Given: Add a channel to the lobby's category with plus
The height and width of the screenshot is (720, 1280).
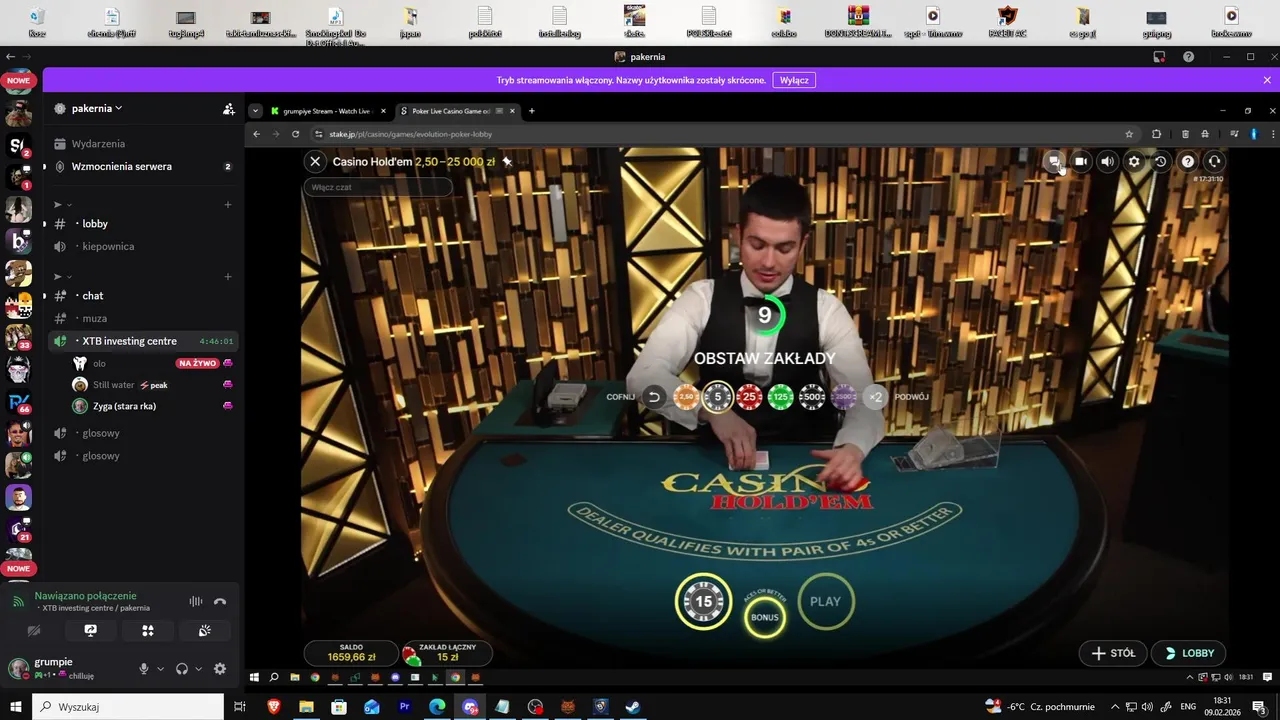Looking at the screenshot, I should tap(228, 205).
